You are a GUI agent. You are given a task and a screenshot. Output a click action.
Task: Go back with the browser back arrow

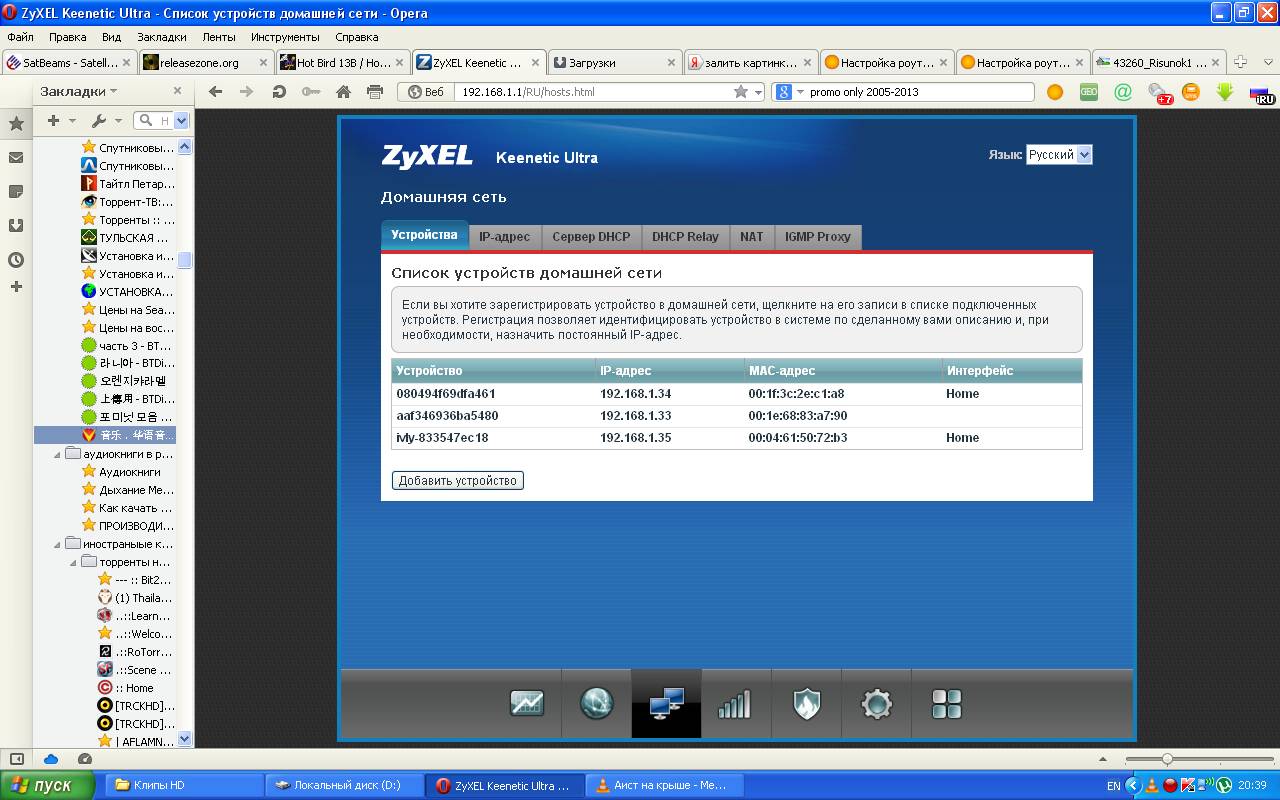click(x=215, y=92)
